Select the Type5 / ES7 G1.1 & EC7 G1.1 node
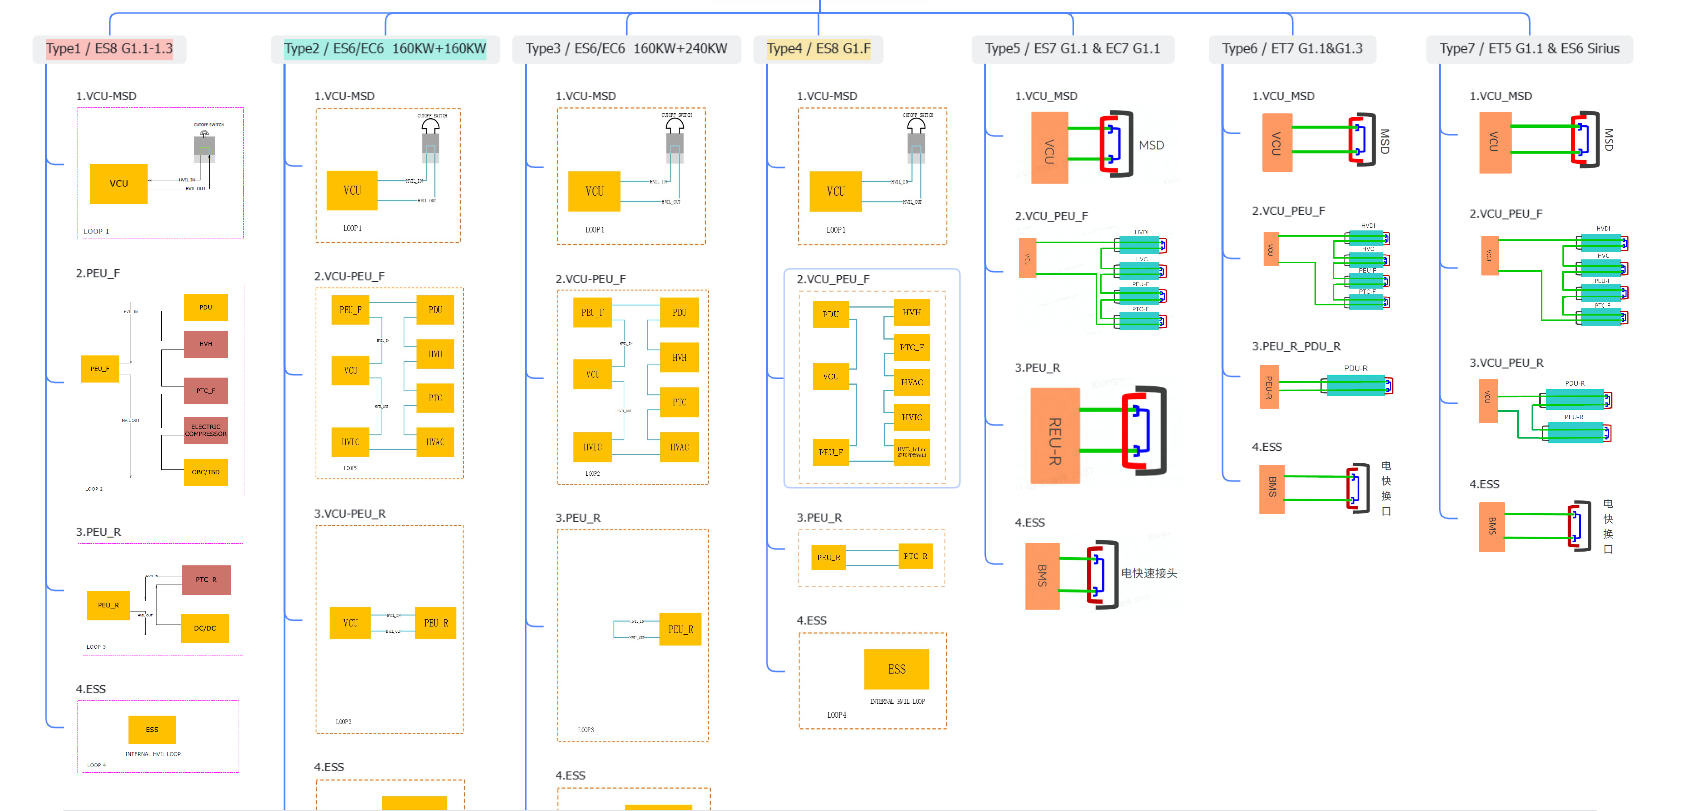Image resolution: width=1698 pixels, height=811 pixels. 1073,49
